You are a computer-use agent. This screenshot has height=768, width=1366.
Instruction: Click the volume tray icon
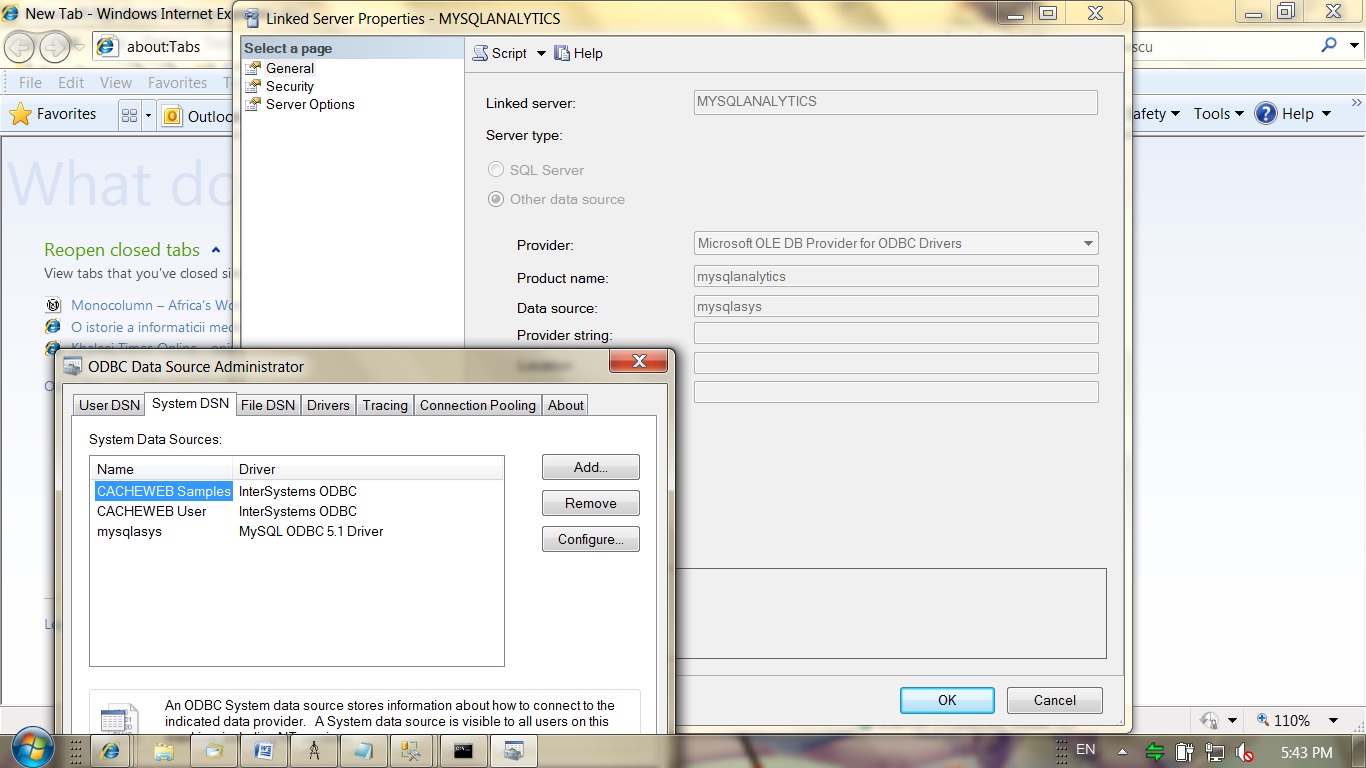(1245, 752)
